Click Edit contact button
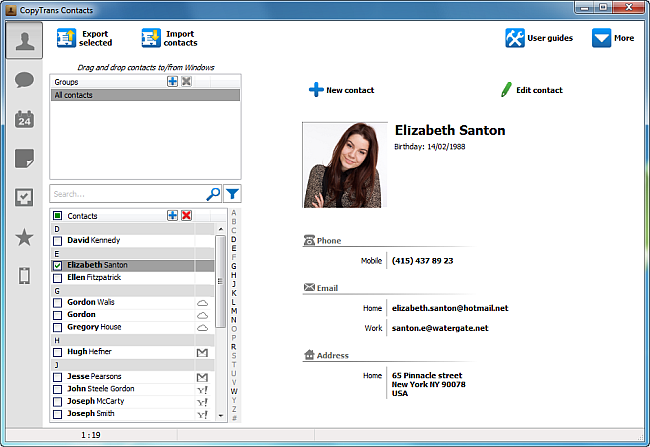 (532, 90)
